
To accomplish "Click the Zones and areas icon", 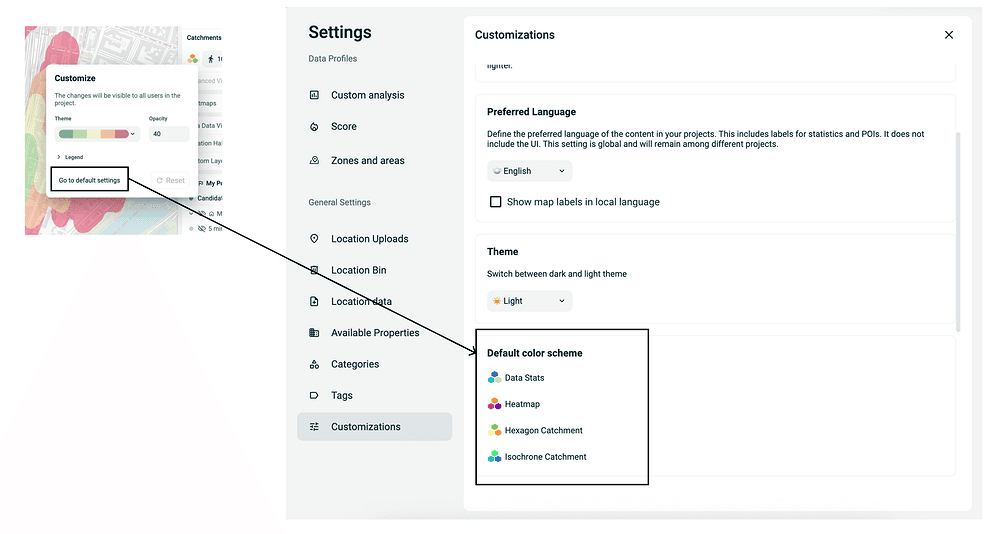I will tap(314, 160).
